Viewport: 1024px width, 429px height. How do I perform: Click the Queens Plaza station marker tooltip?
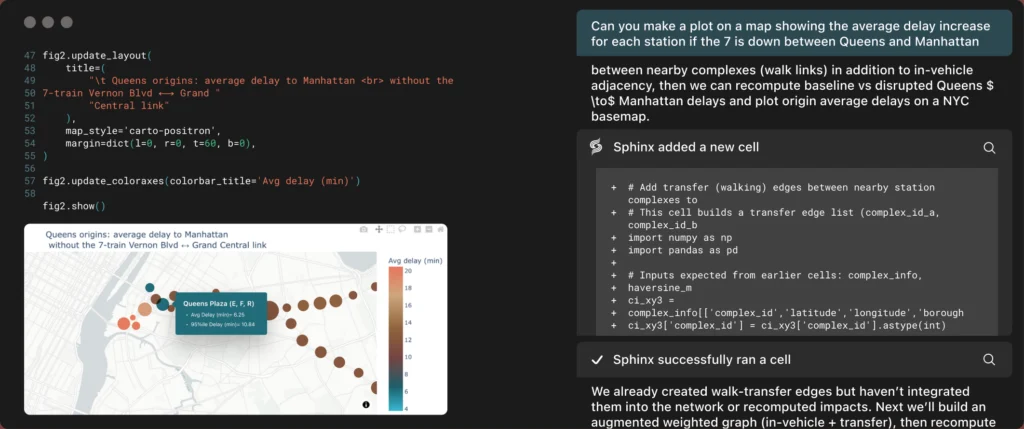point(218,313)
